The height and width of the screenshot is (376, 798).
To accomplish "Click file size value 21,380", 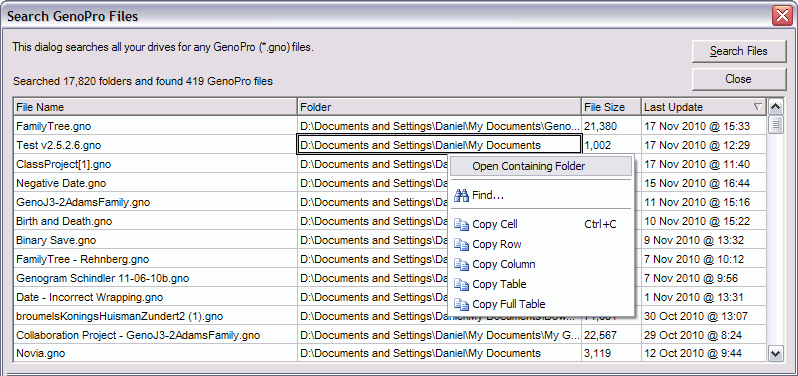I will tap(600, 126).
